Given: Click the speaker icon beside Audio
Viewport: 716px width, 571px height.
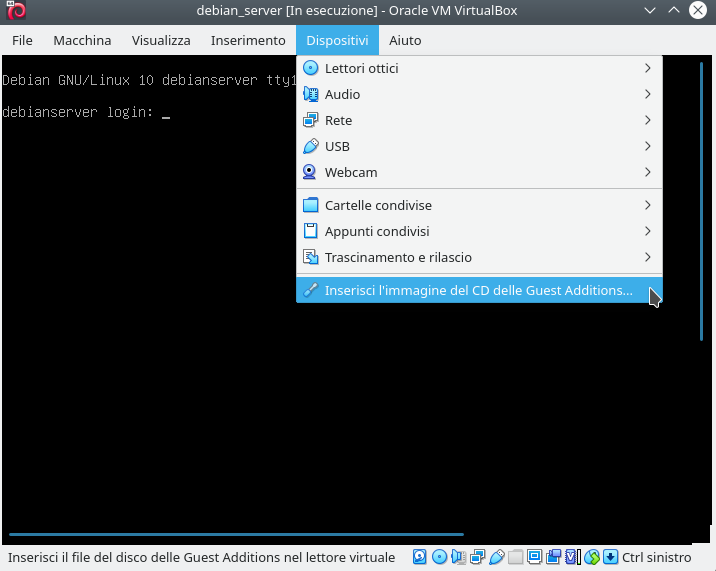Looking at the screenshot, I should click(311, 94).
